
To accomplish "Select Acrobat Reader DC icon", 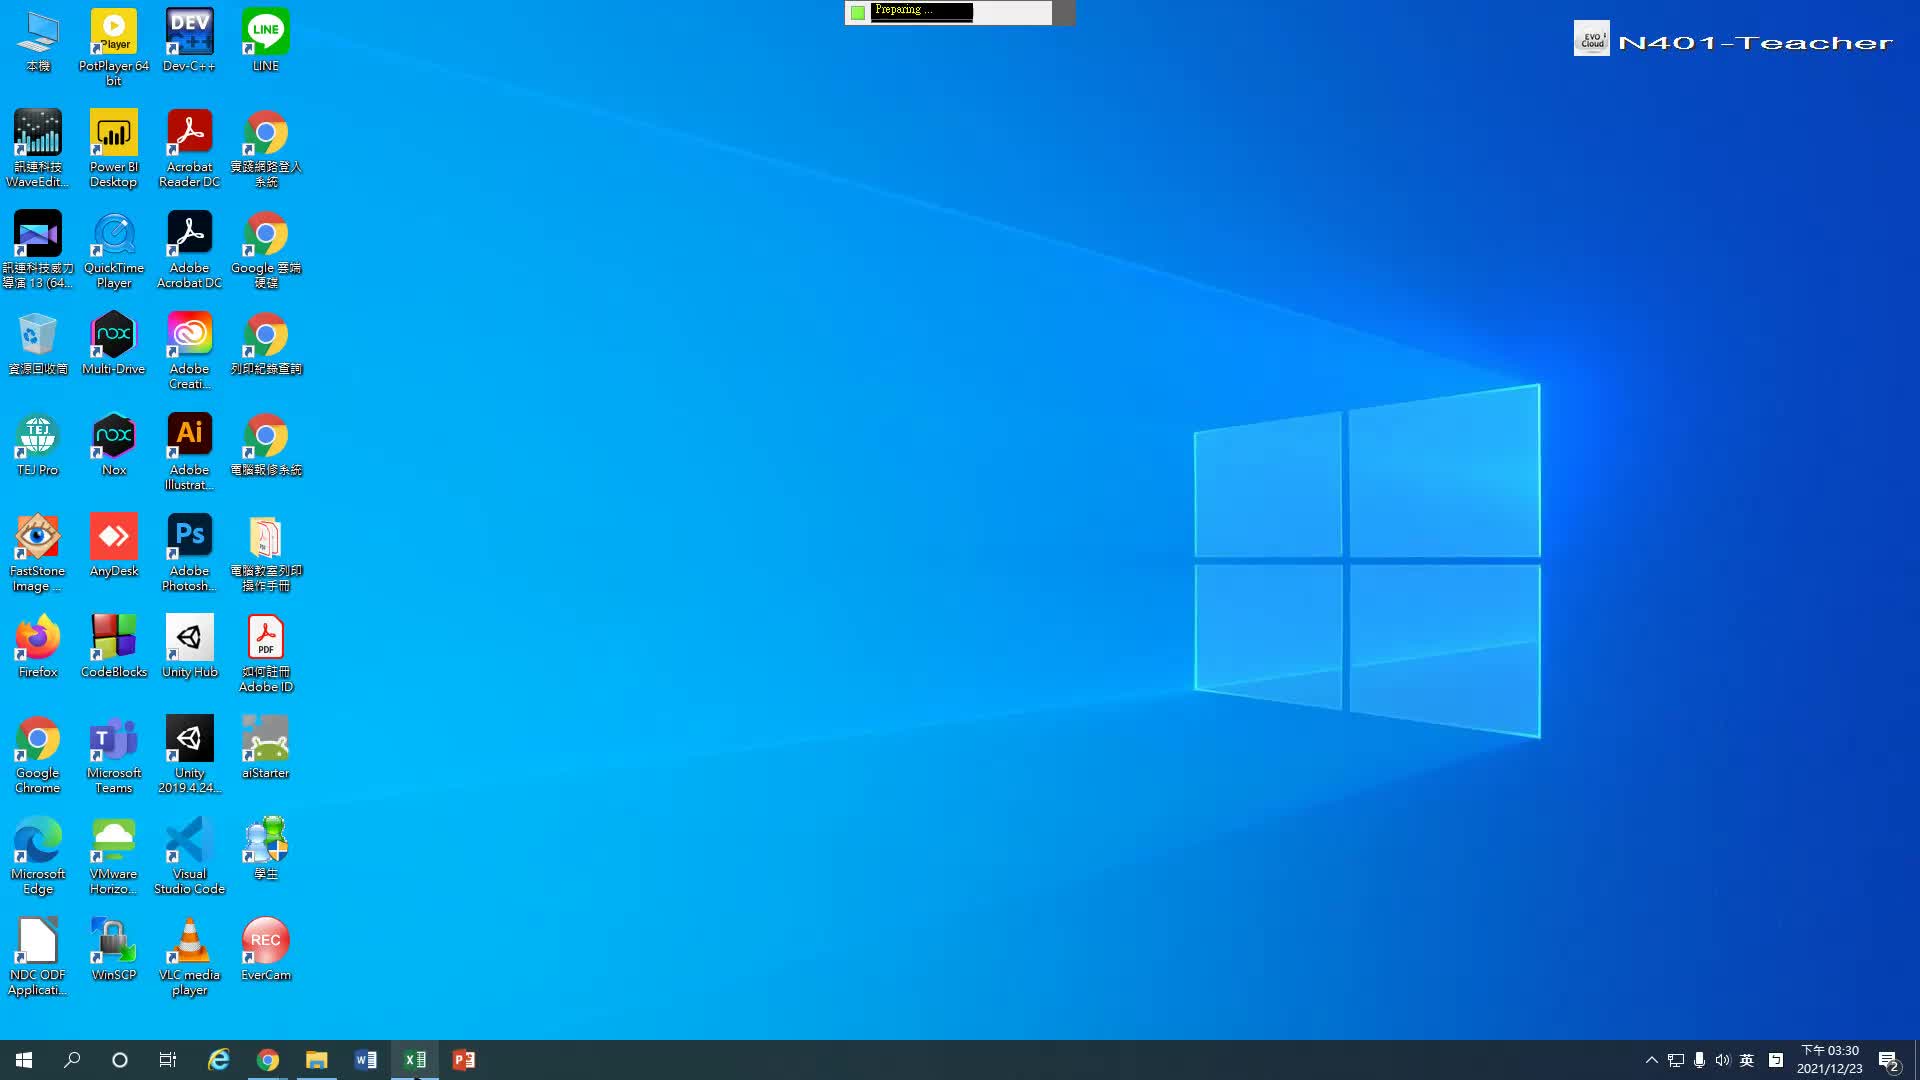I will click(189, 148).
